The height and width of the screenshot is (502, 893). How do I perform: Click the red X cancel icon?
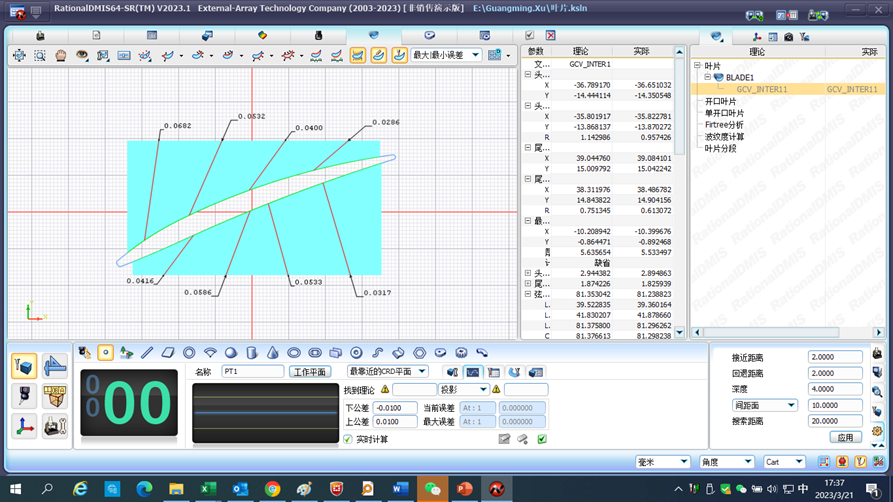pos(550,35)
